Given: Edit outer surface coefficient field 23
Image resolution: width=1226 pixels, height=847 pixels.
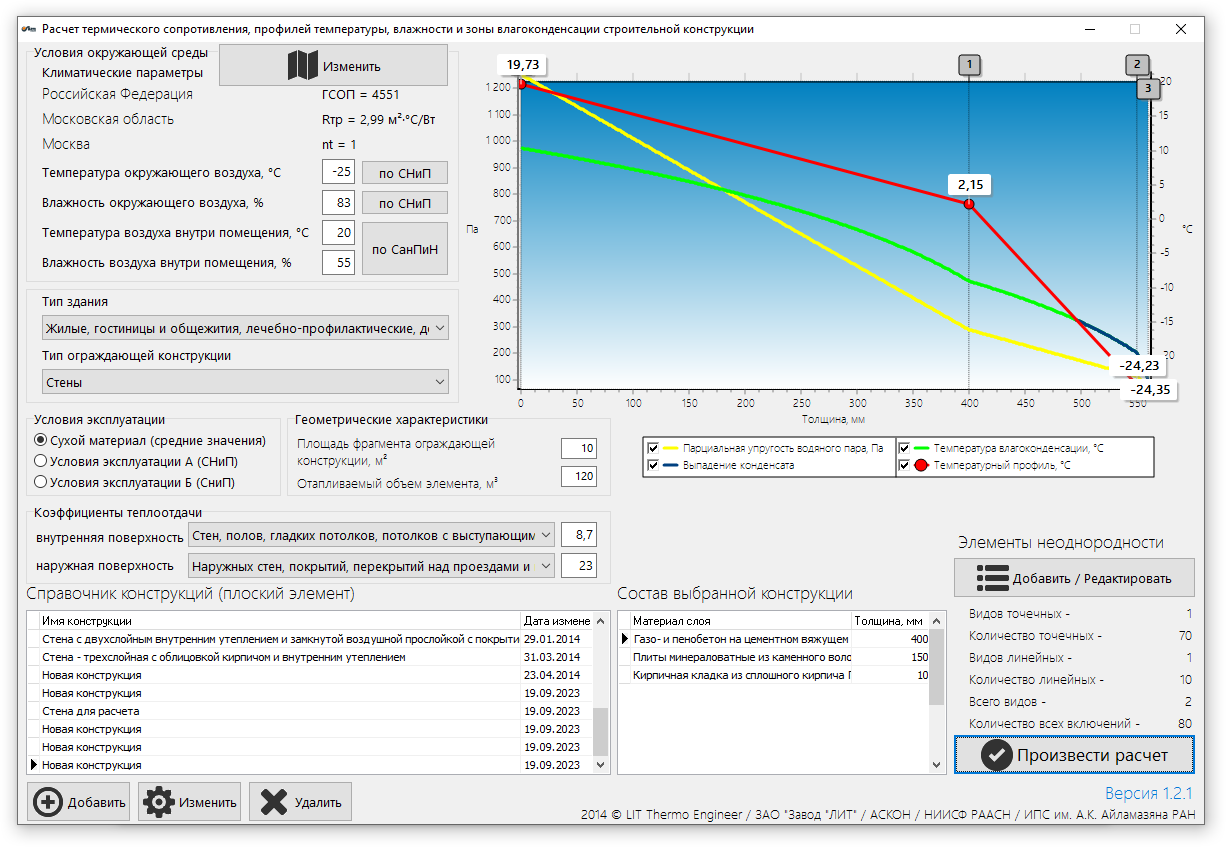Looking at the screenshot, I should (578, 566).
